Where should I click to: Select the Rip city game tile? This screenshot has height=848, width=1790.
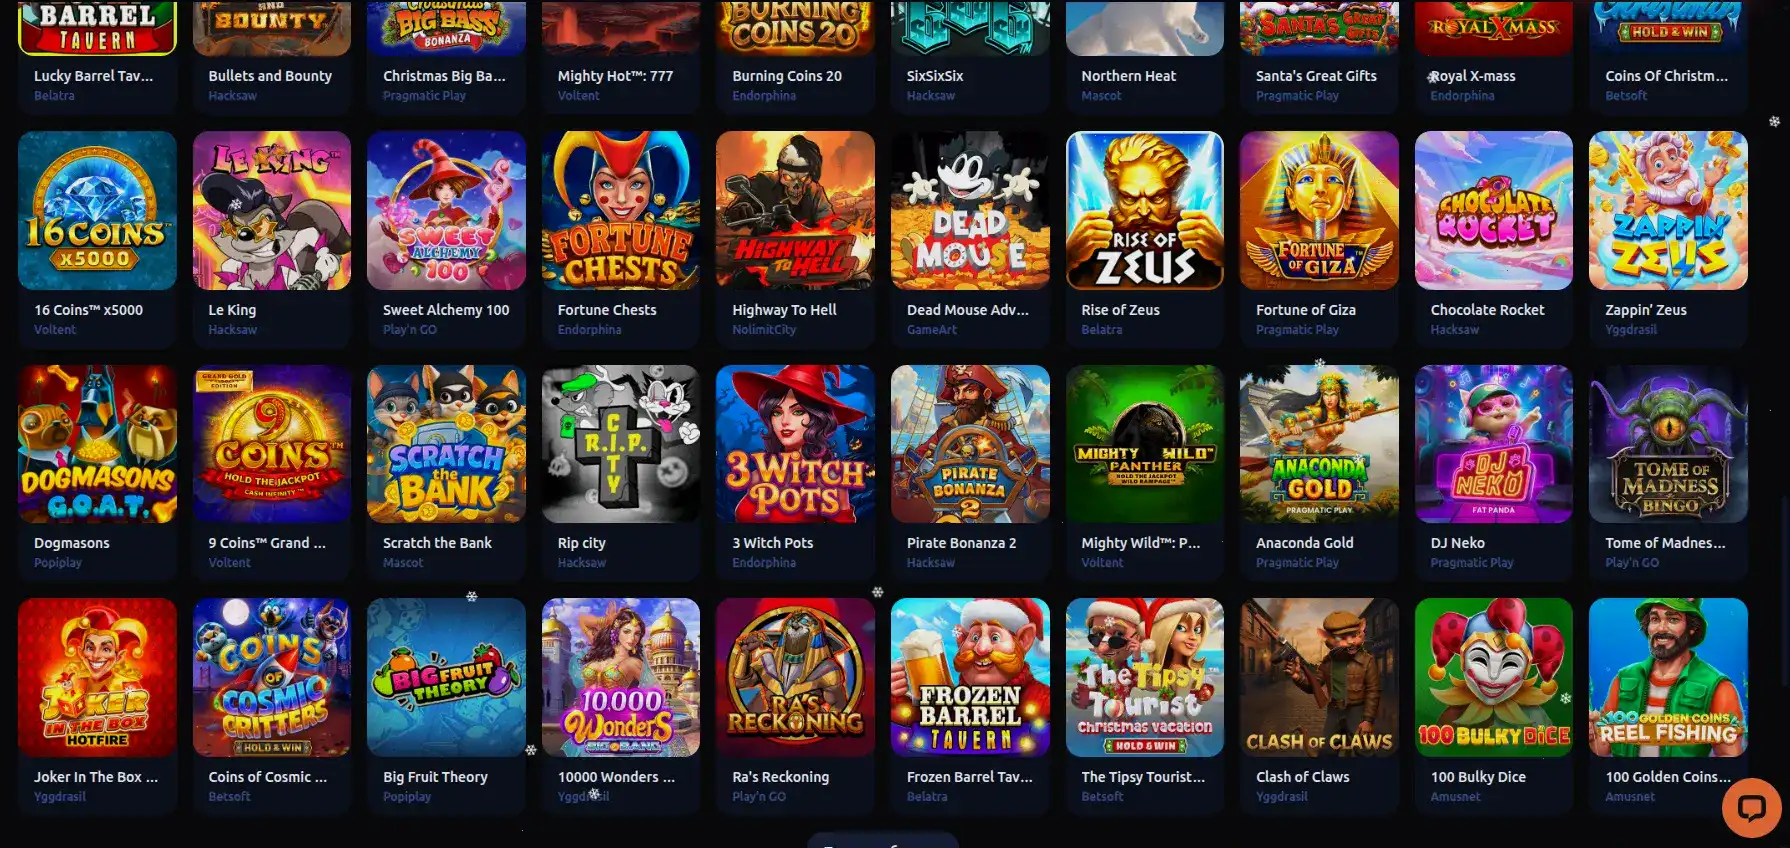621,444
